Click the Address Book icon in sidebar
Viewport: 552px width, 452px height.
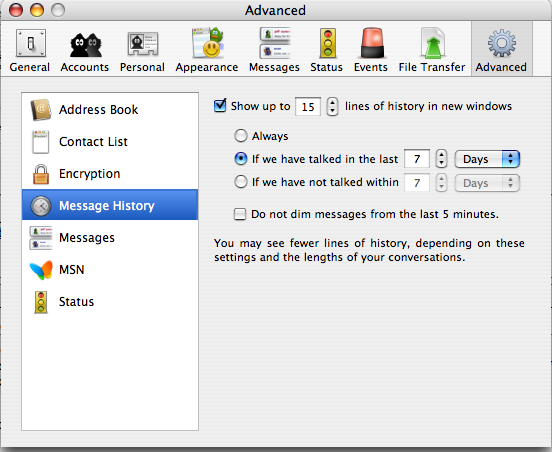(41, 110)
